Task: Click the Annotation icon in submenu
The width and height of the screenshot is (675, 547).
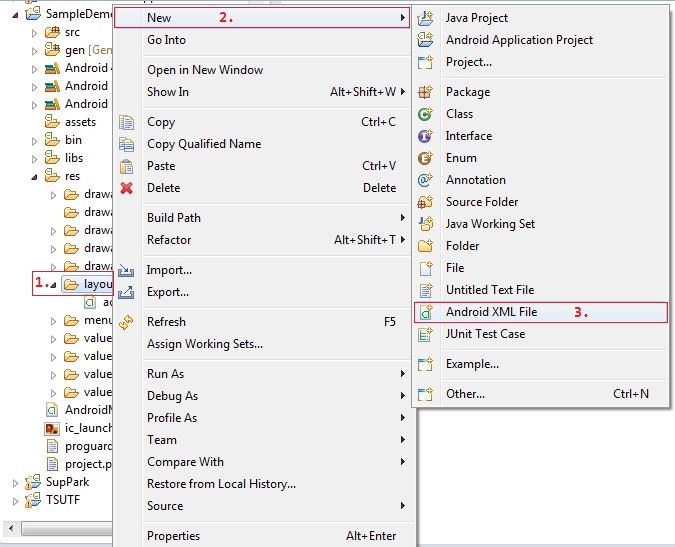Action: [426, 180]
